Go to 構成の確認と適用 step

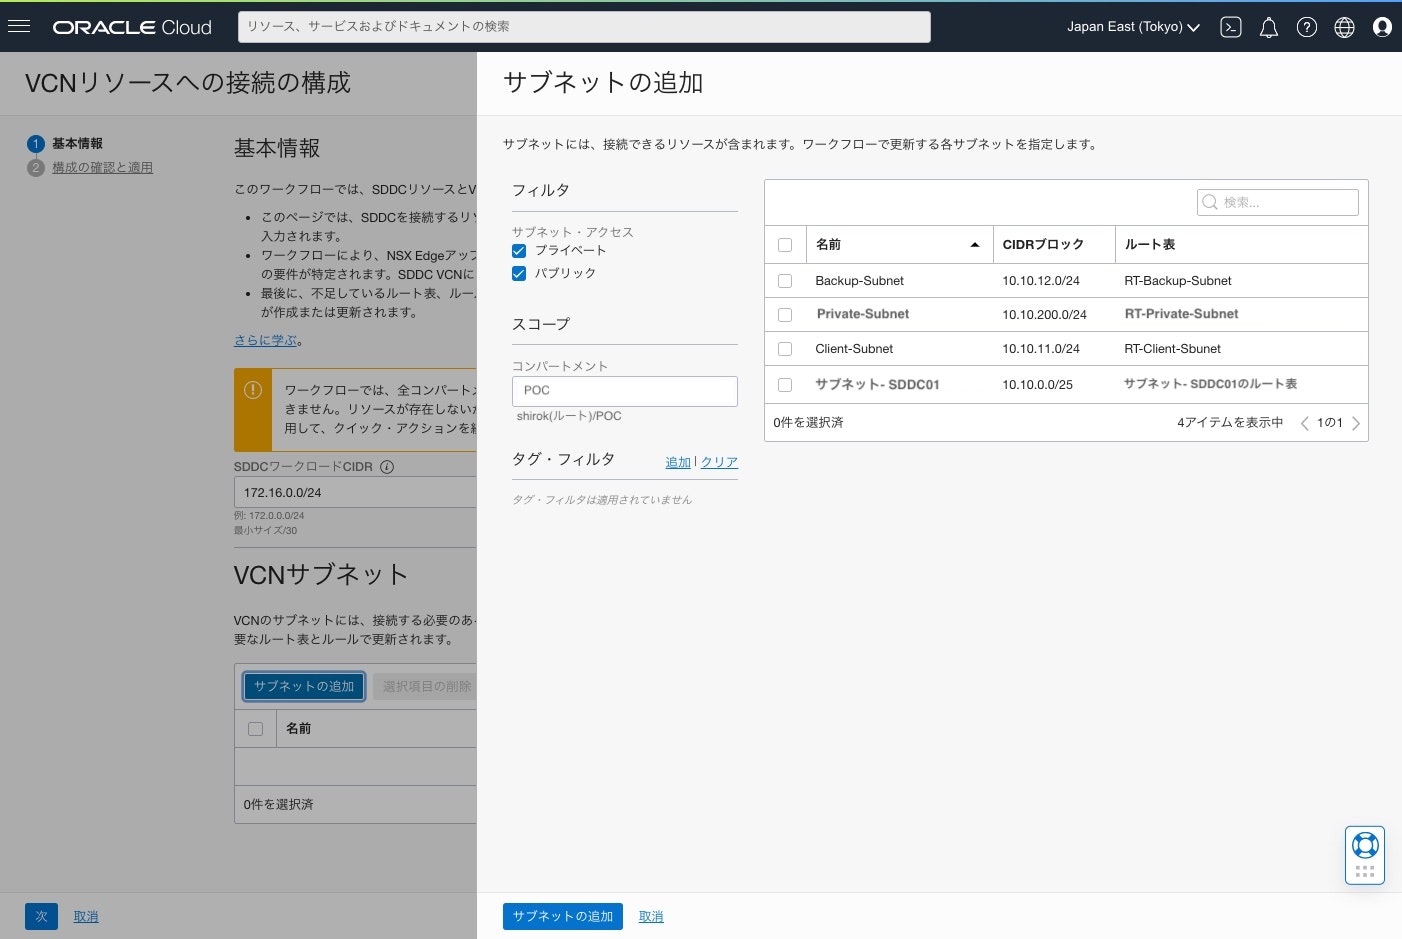(x=102, y=167)
